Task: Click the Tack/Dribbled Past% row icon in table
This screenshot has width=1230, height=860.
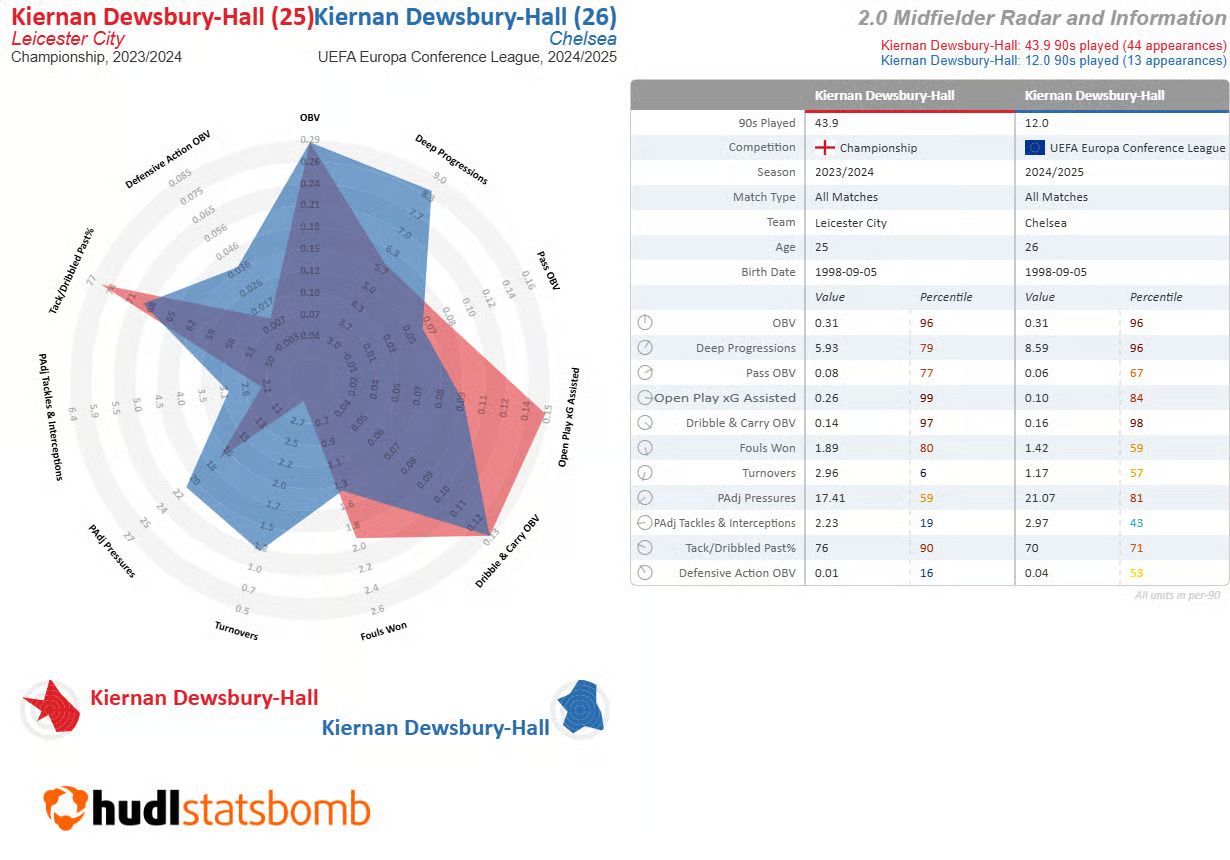Action: [x=645, y=548]
